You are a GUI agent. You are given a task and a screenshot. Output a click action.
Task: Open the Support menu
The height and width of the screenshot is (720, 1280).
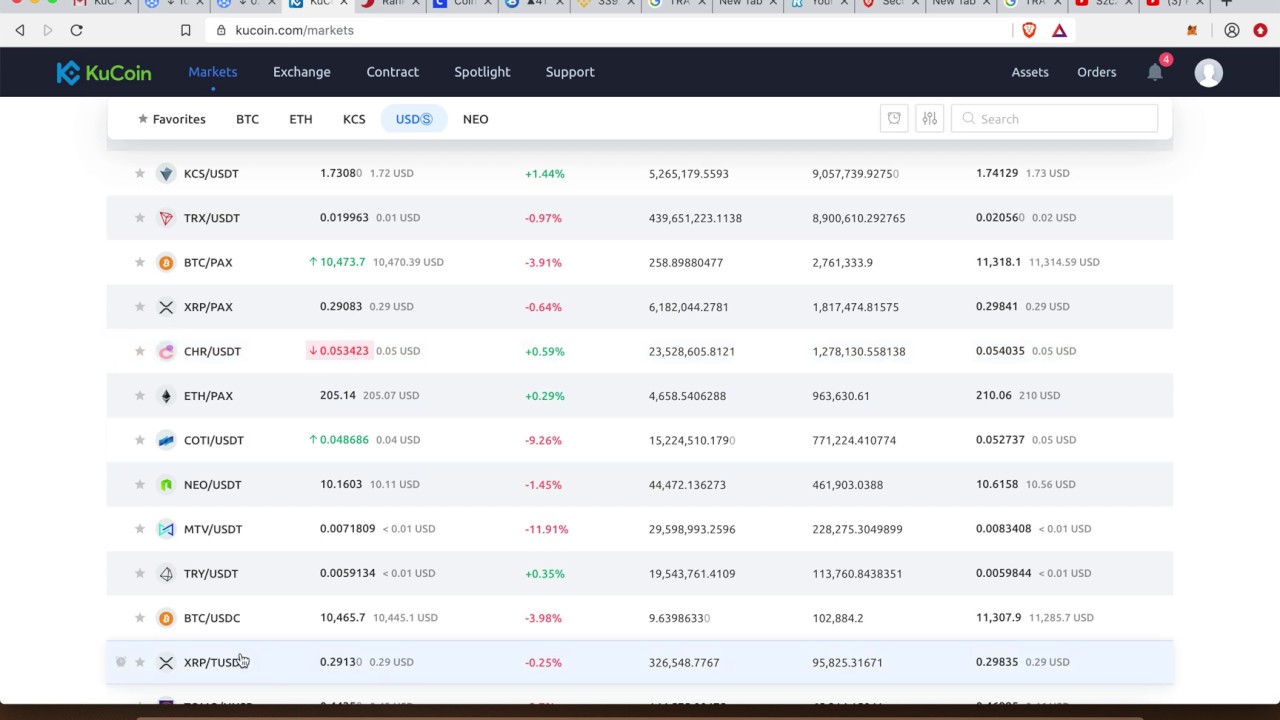570,72
